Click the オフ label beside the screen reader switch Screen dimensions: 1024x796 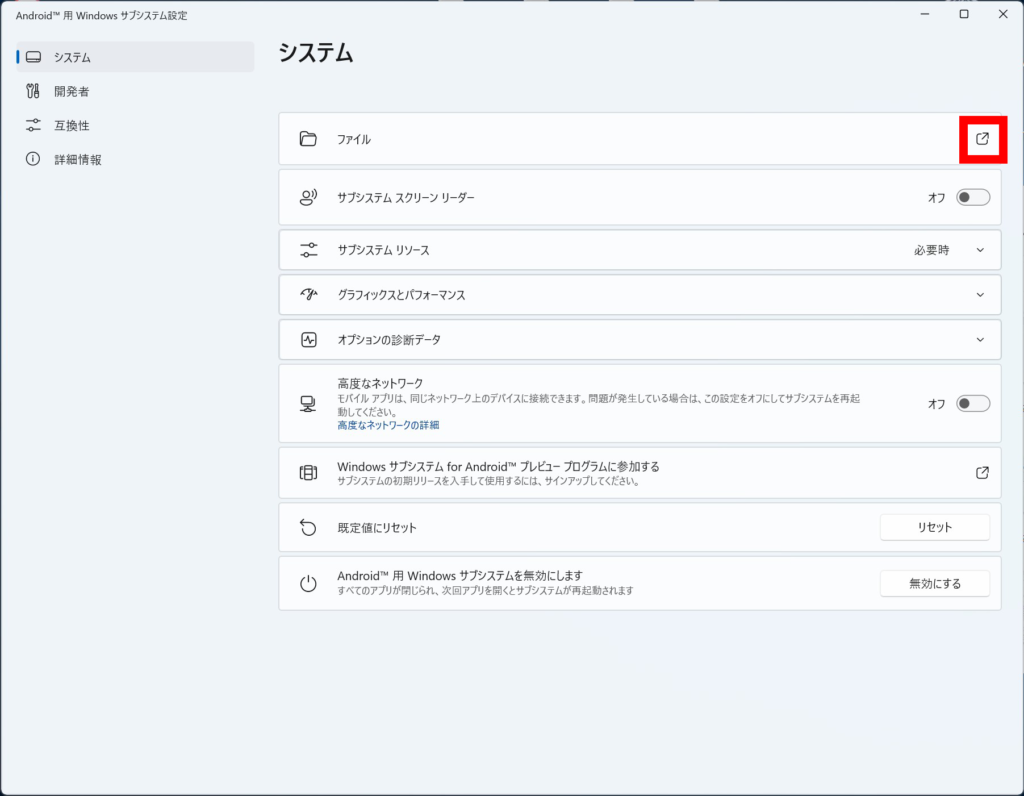click(936, 198)
